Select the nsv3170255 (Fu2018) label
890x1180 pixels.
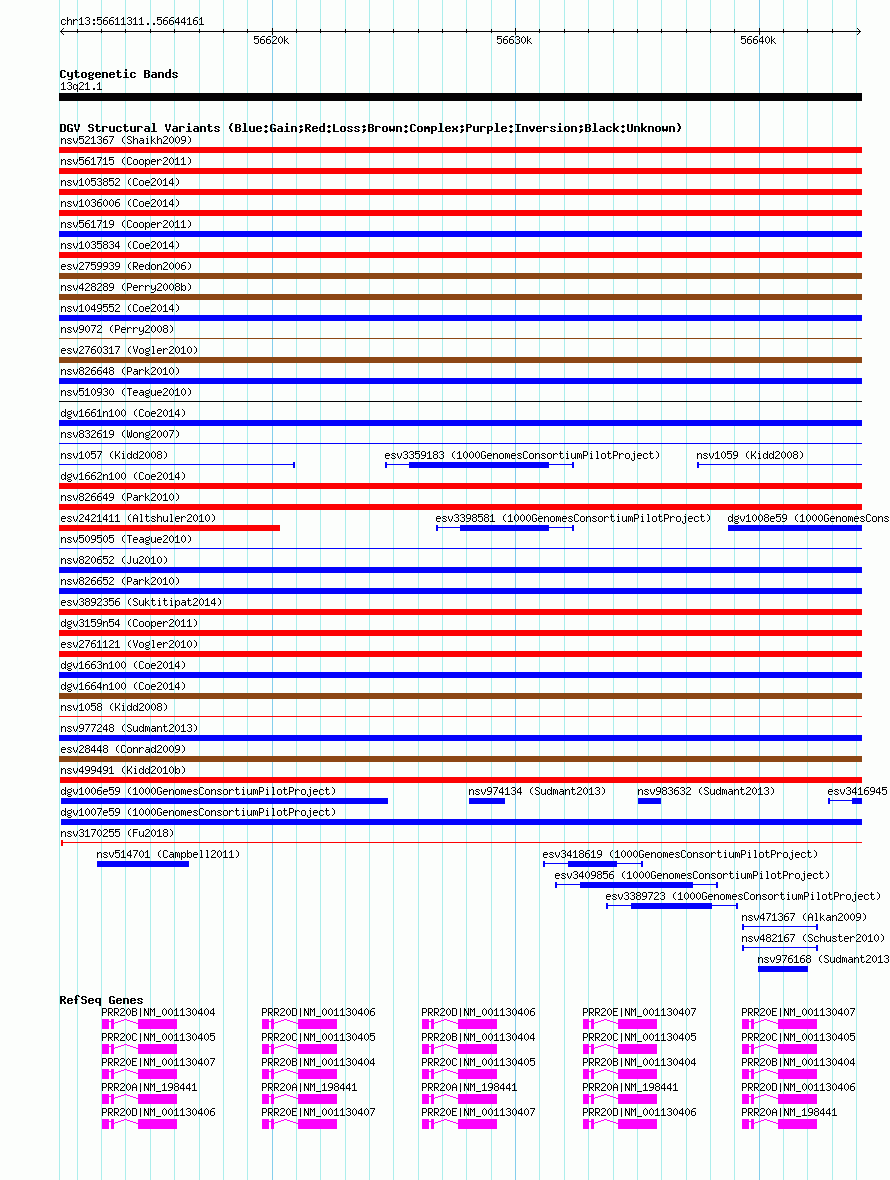tap(117, 834)
